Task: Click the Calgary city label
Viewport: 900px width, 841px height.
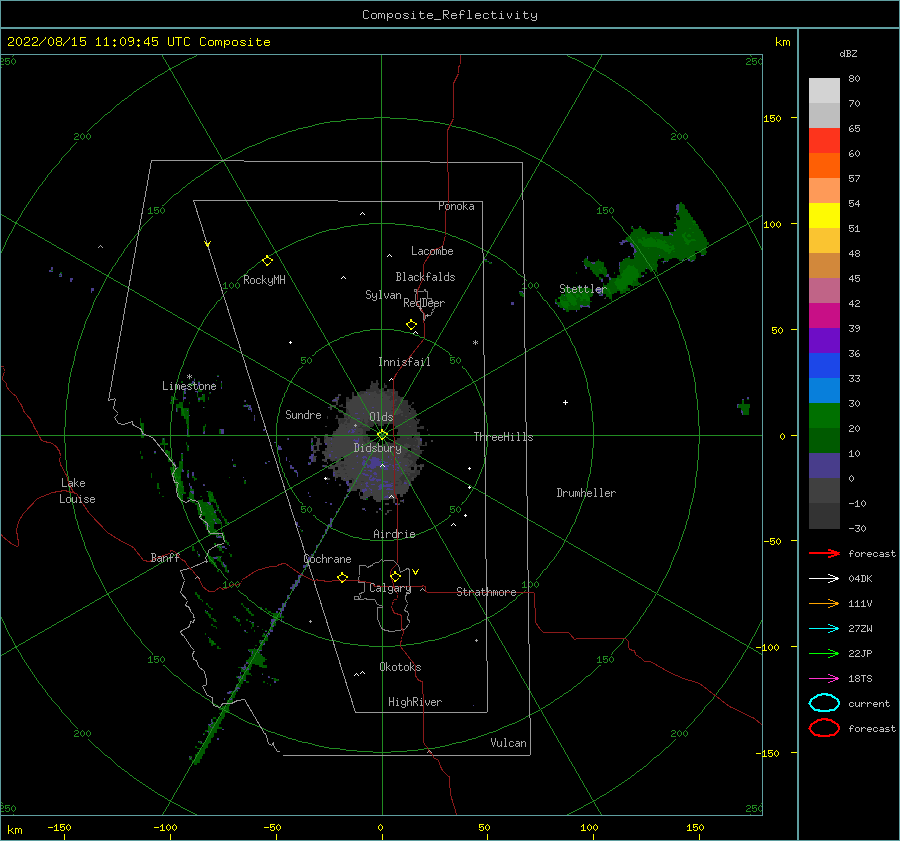Action: pos(390,588)
